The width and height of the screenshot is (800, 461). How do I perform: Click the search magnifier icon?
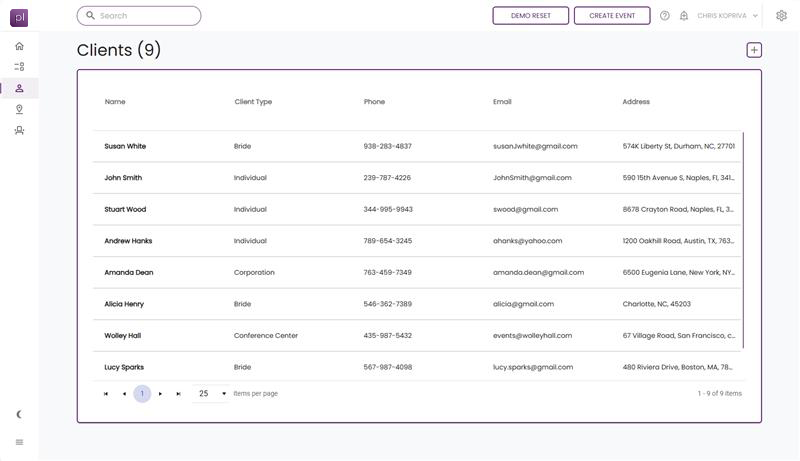point(90,15)
